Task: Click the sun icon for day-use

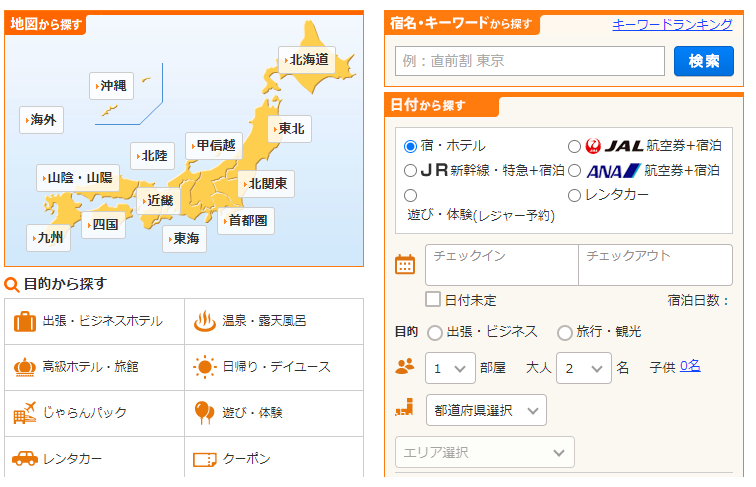Action: 204,367
